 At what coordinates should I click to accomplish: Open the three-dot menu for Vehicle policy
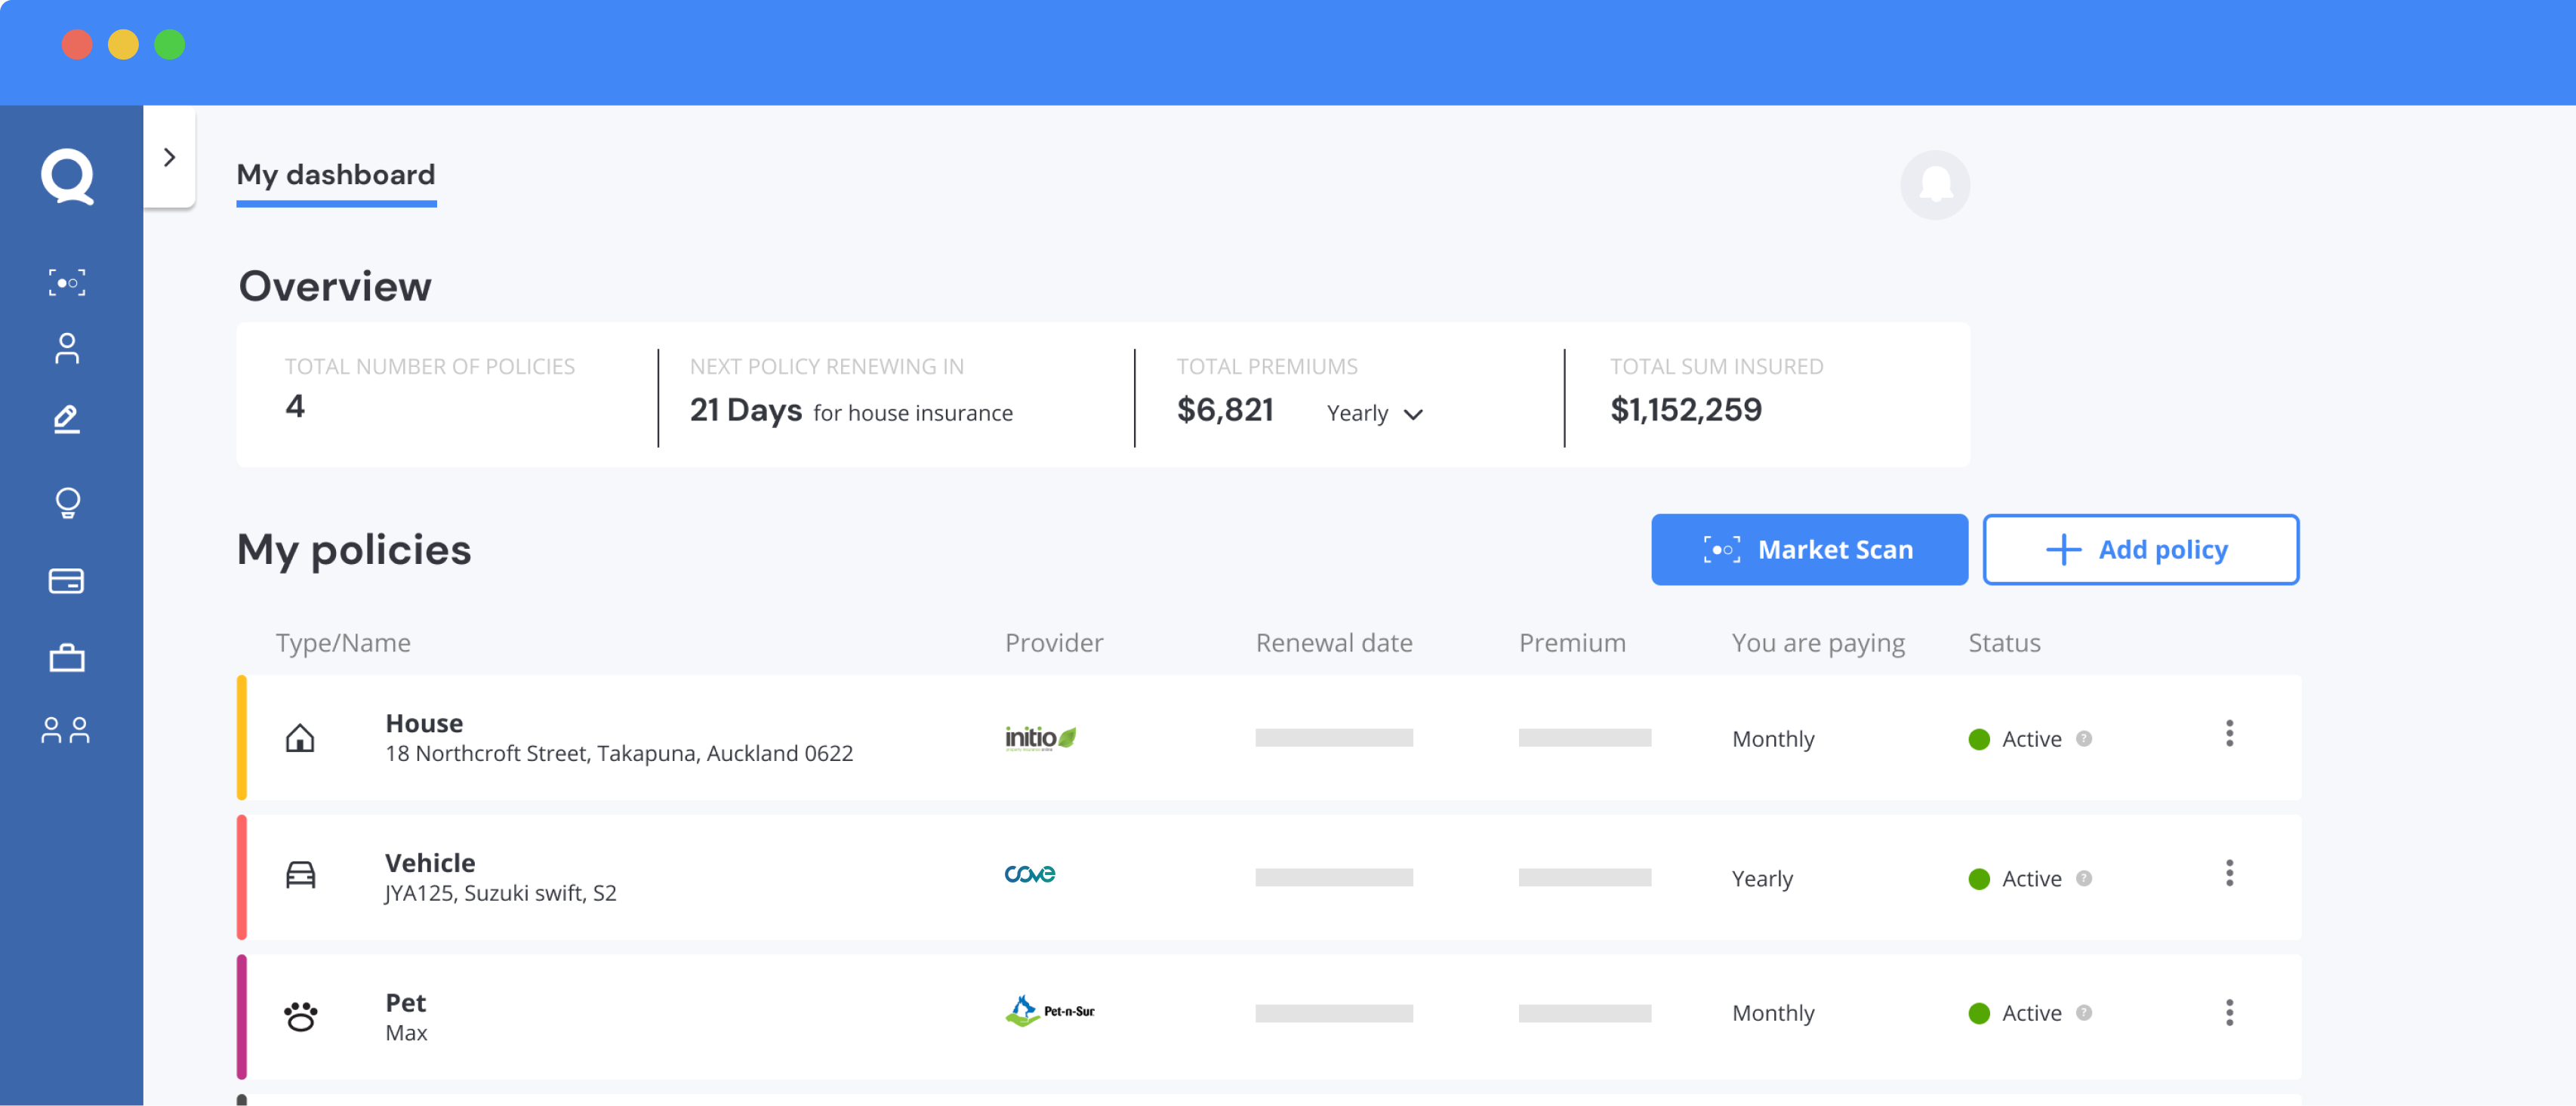2229,873
